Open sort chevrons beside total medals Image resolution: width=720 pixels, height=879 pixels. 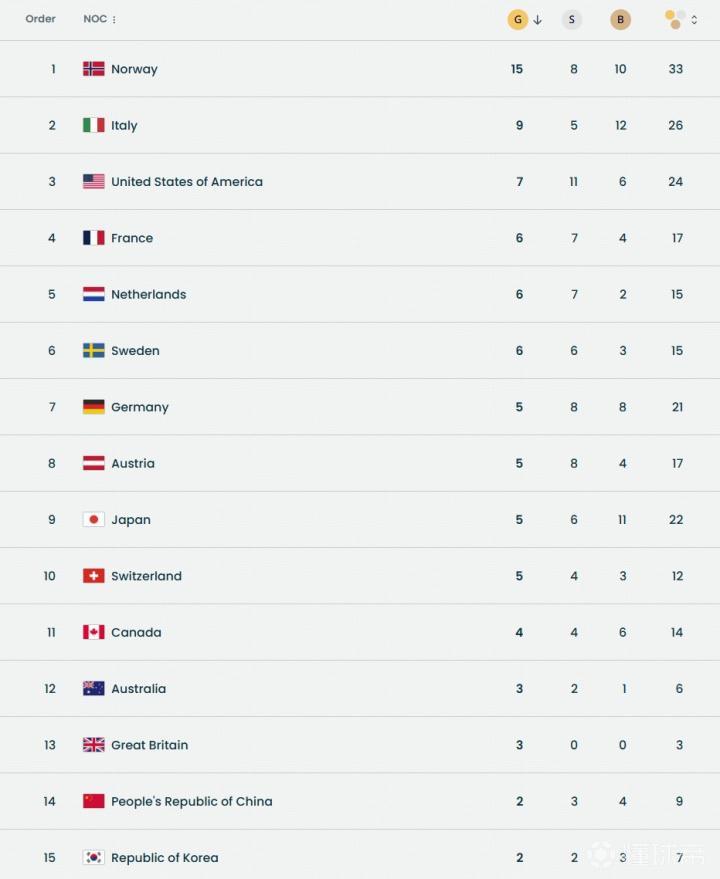[695, 20]
